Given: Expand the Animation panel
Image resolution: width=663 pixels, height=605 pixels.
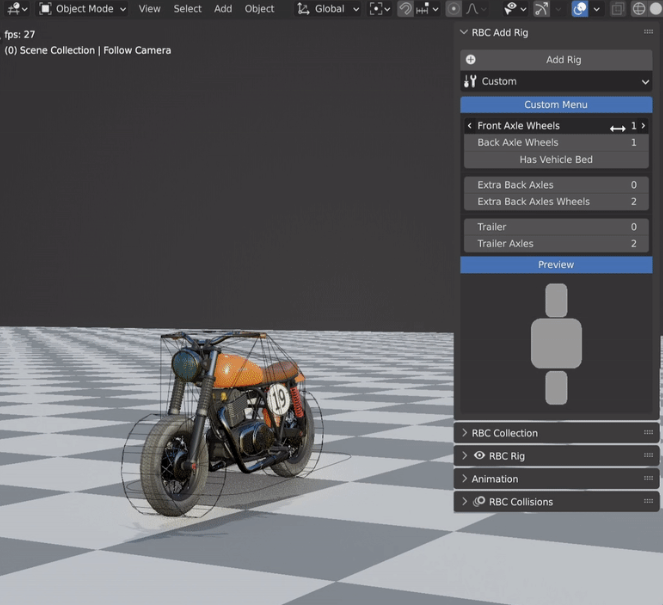Looking at the screenshot, I should [x=464, y=479].
